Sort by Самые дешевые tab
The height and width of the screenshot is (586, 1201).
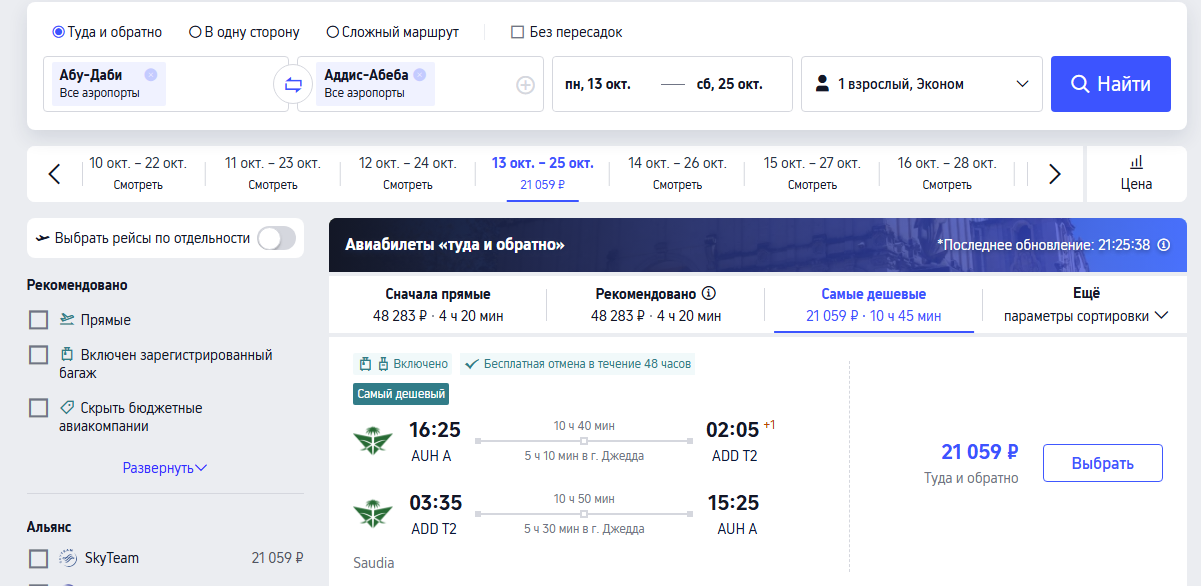tap(874, 305)
